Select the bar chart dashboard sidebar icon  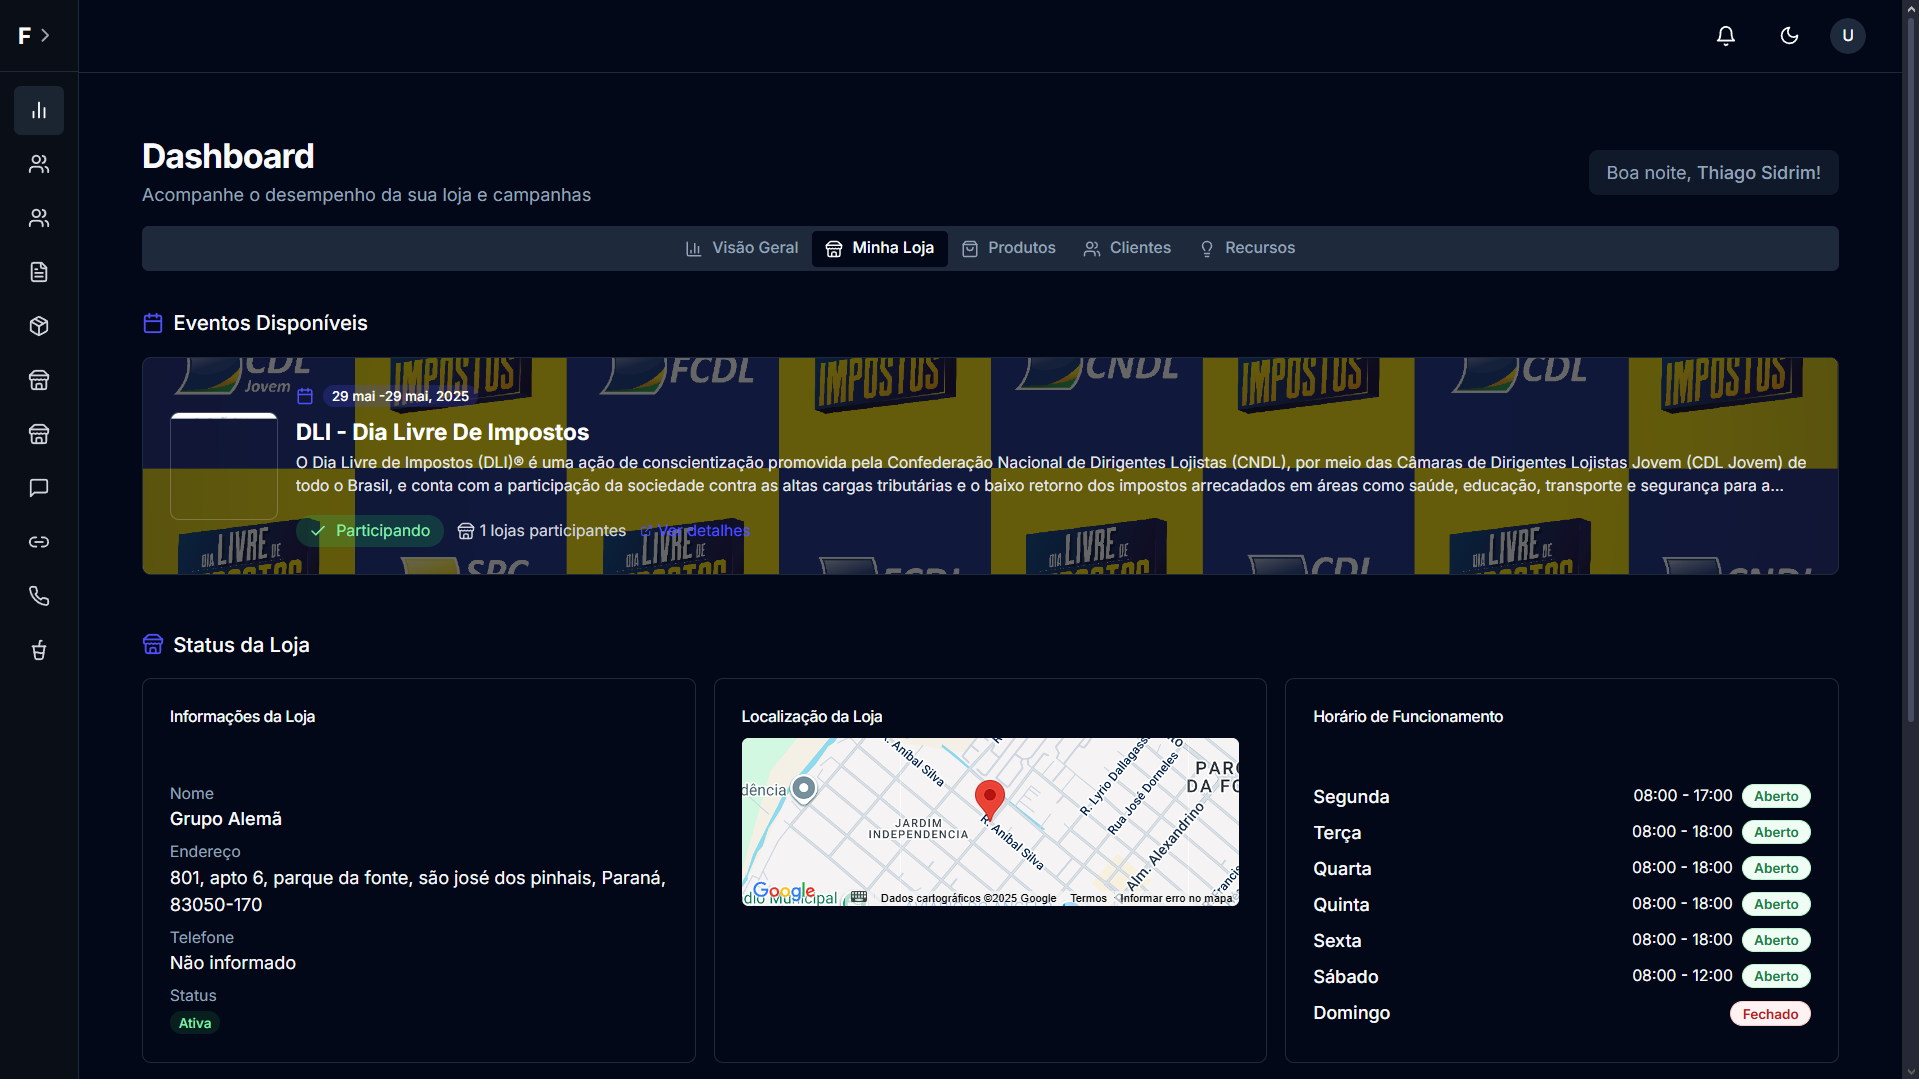39,110
